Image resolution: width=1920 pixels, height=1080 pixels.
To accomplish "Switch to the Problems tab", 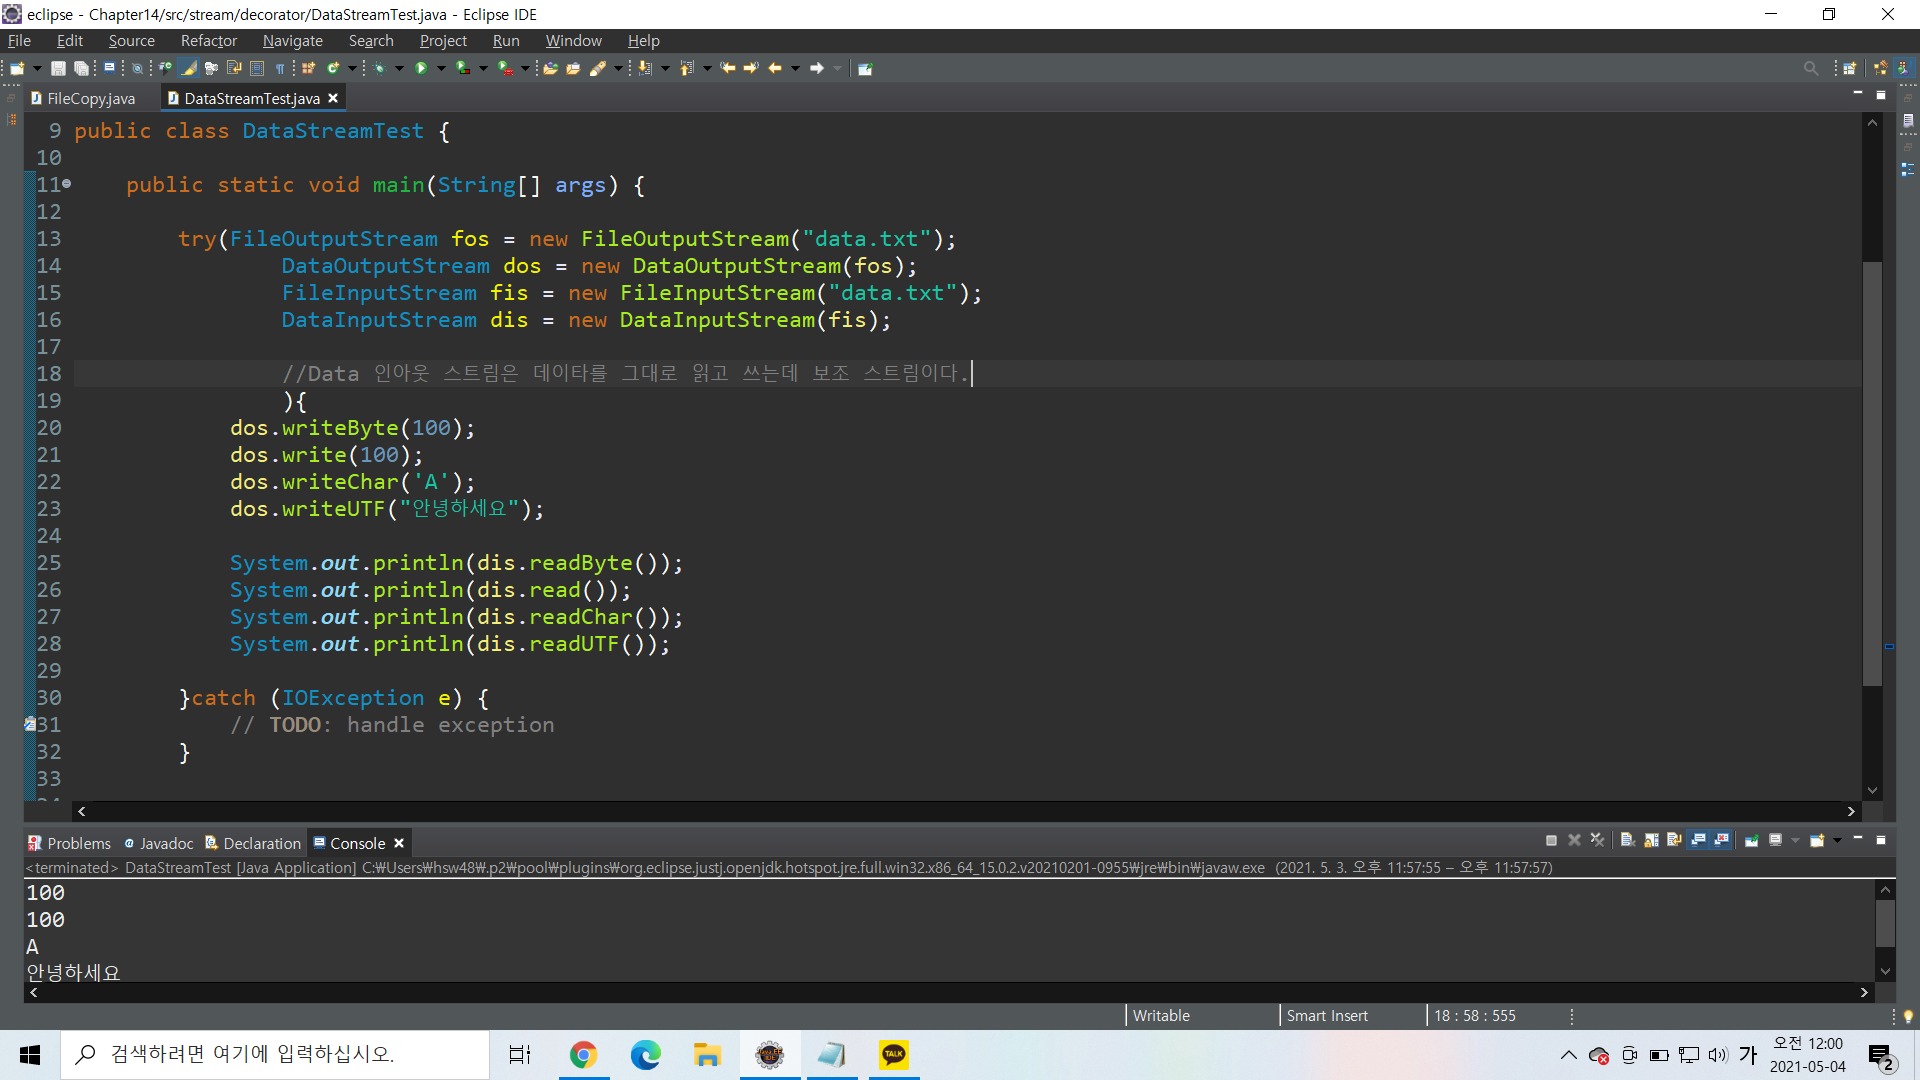I will (x=78, y=843).
